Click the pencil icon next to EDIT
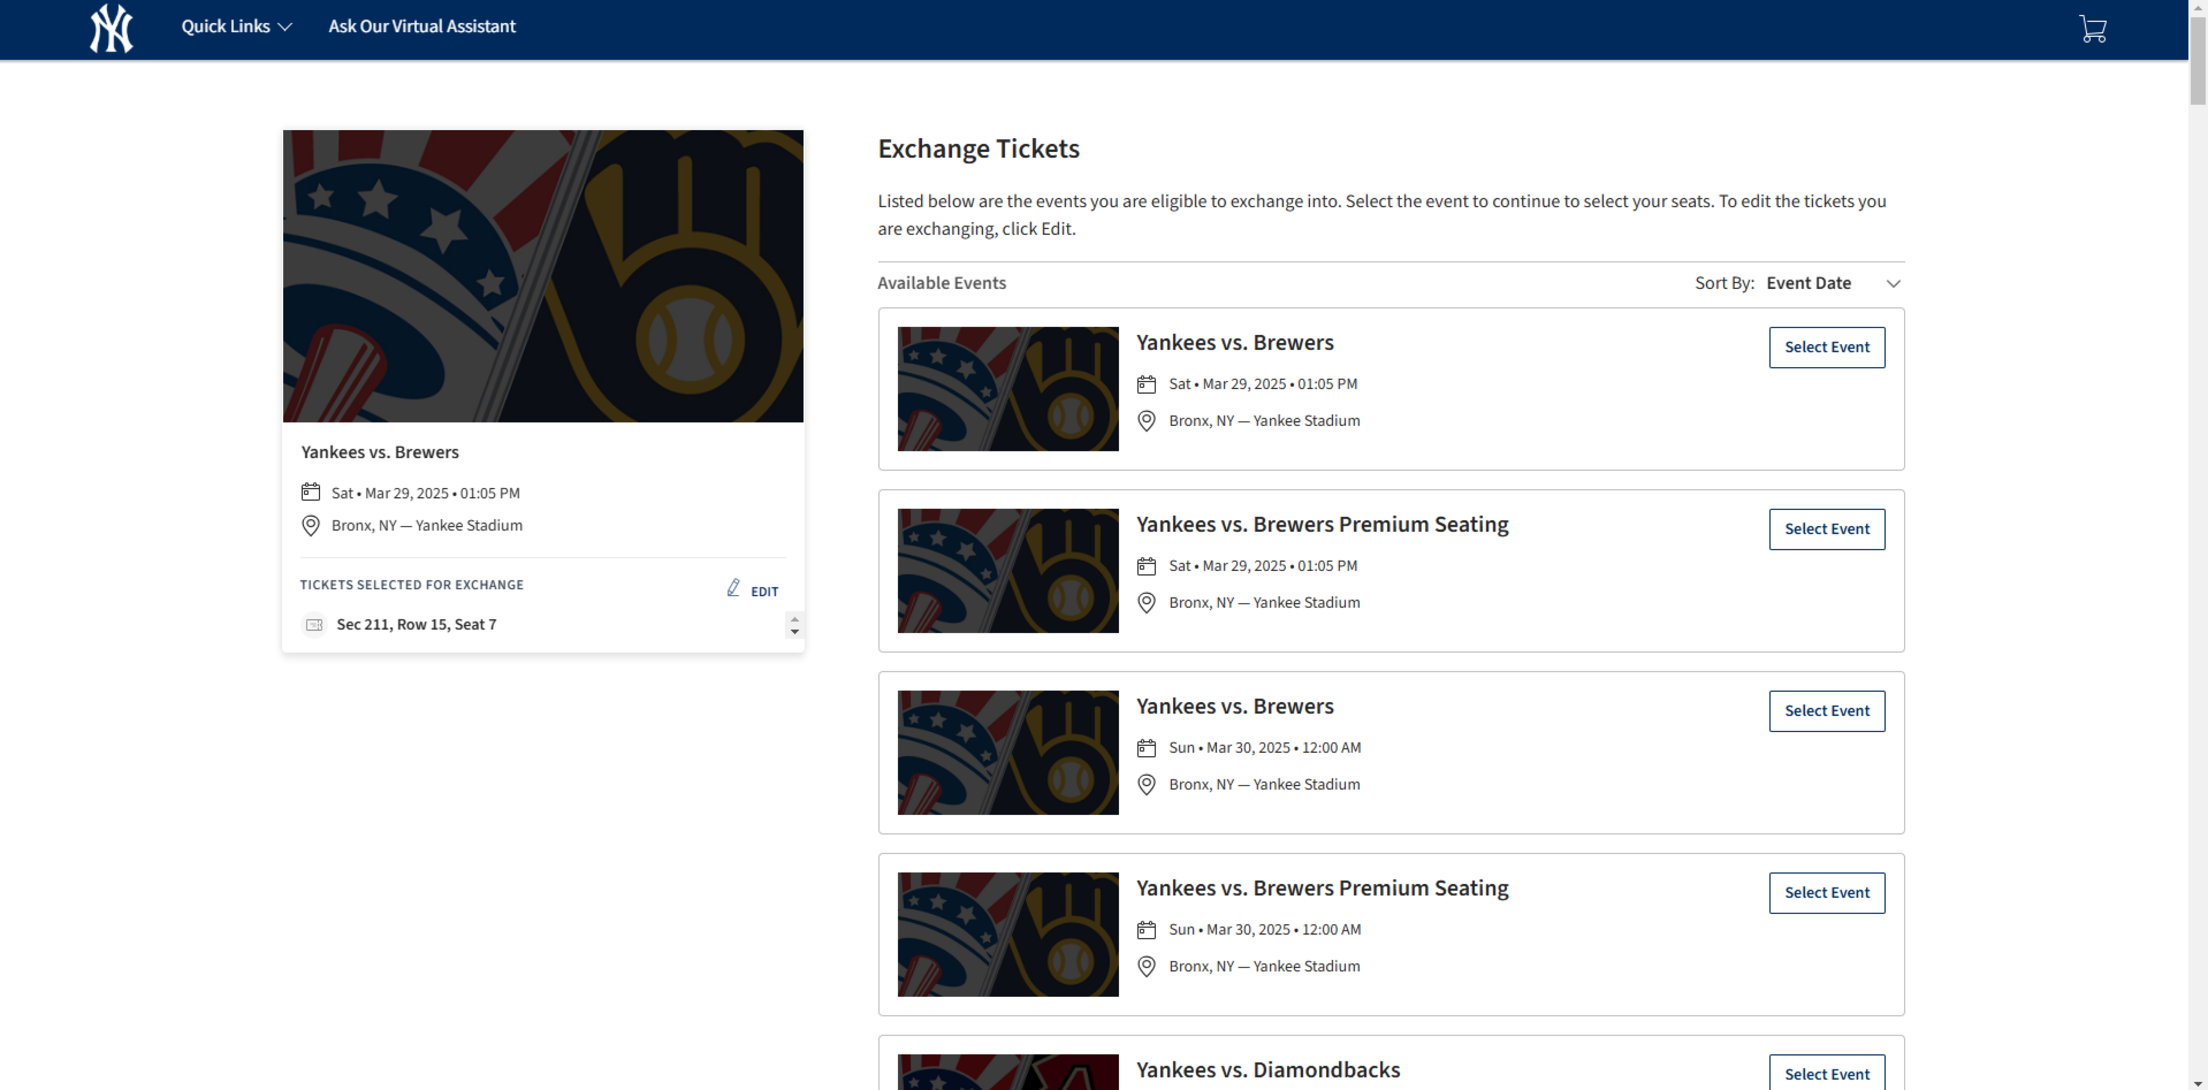 (733, 587)
